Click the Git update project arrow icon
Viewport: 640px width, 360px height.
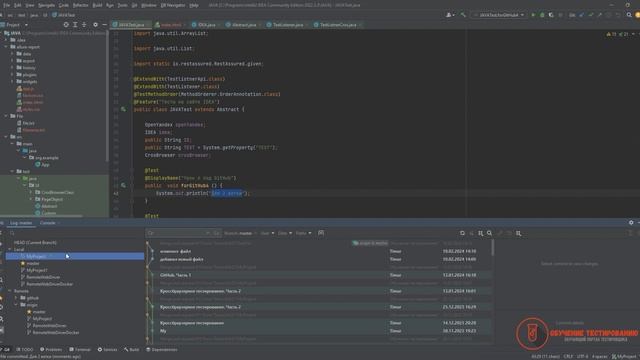[582, 15]
